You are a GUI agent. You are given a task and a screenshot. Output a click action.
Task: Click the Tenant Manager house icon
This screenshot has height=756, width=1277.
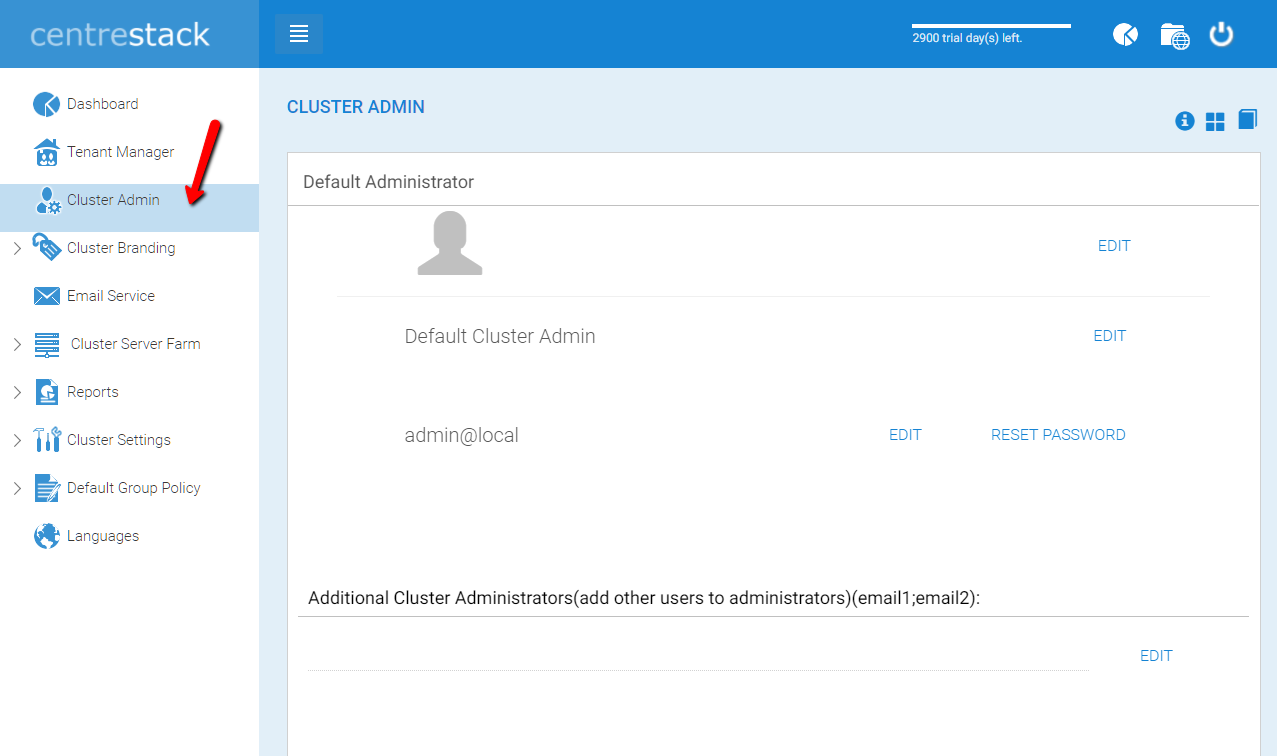tap(47, 152)
